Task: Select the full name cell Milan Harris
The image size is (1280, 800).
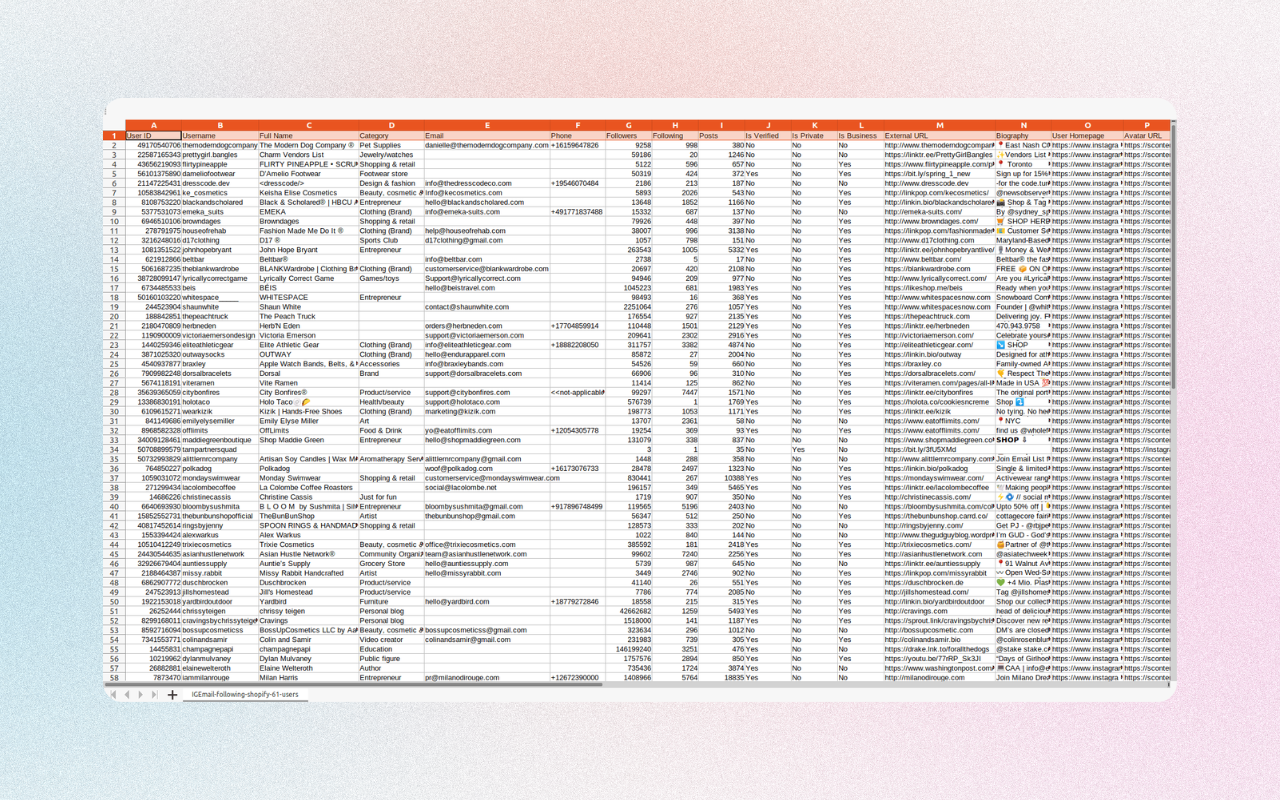Action: (x=308, y=678)
